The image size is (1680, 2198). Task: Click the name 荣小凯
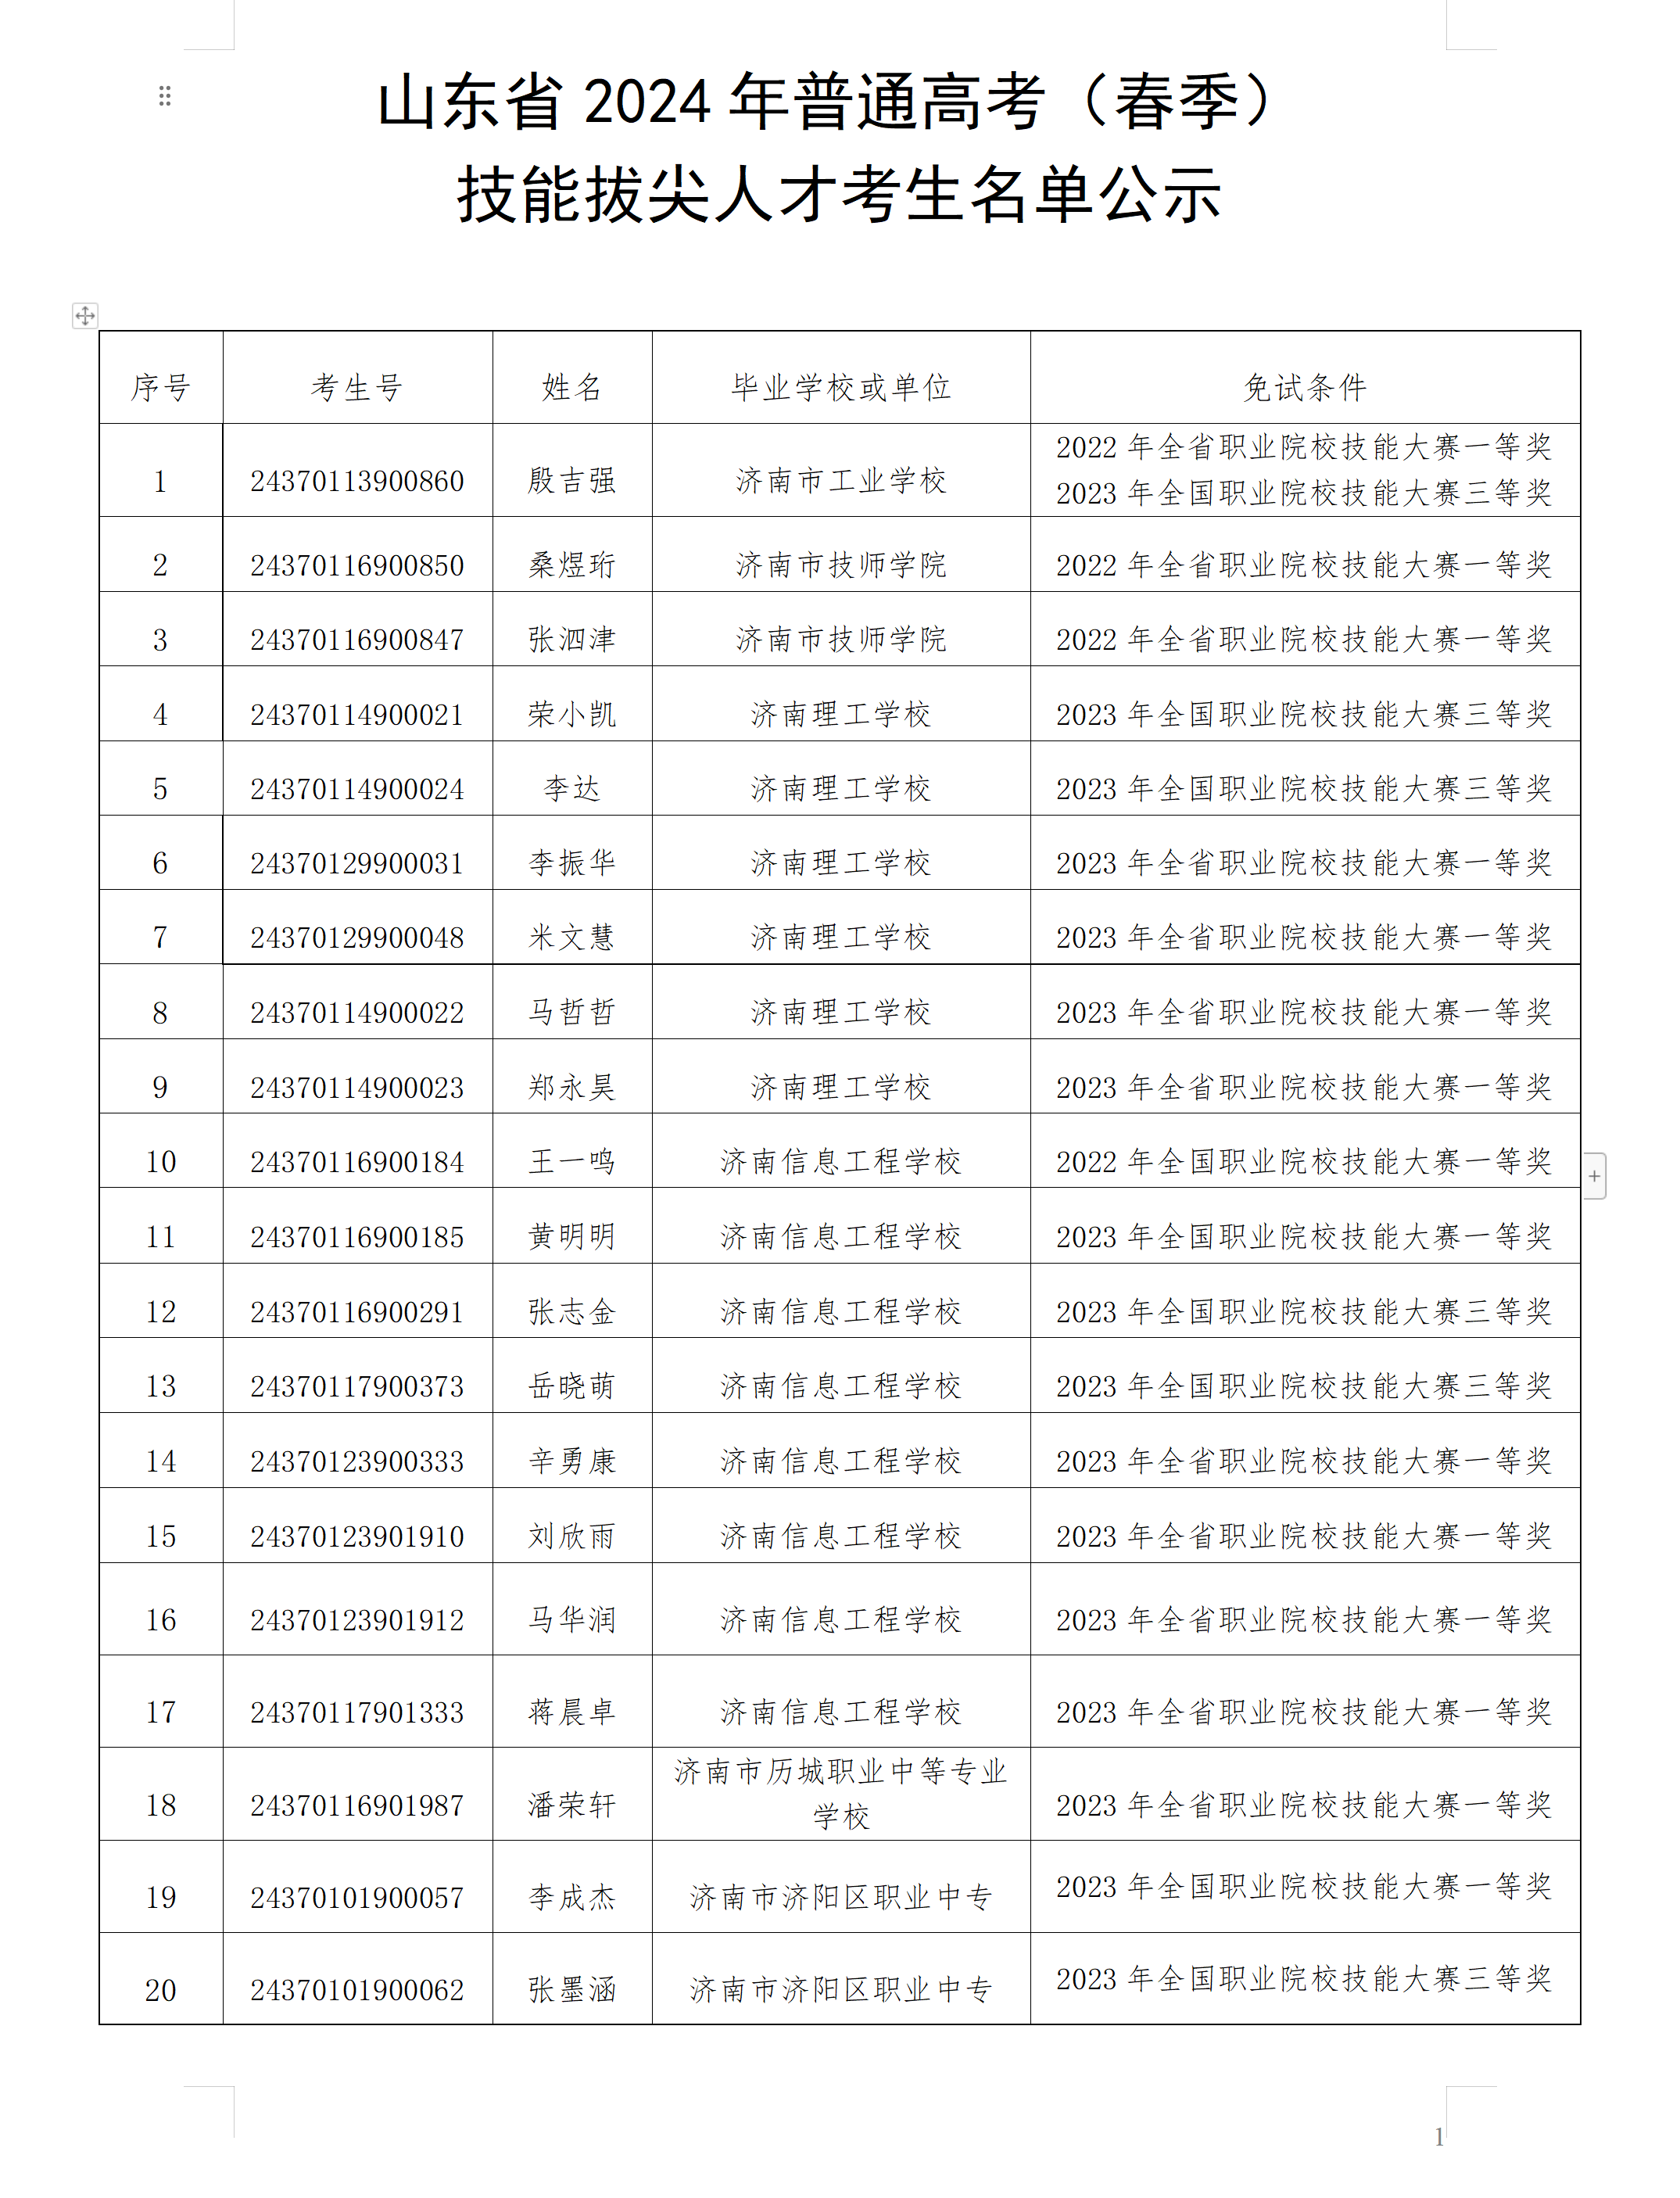(572, 714)
